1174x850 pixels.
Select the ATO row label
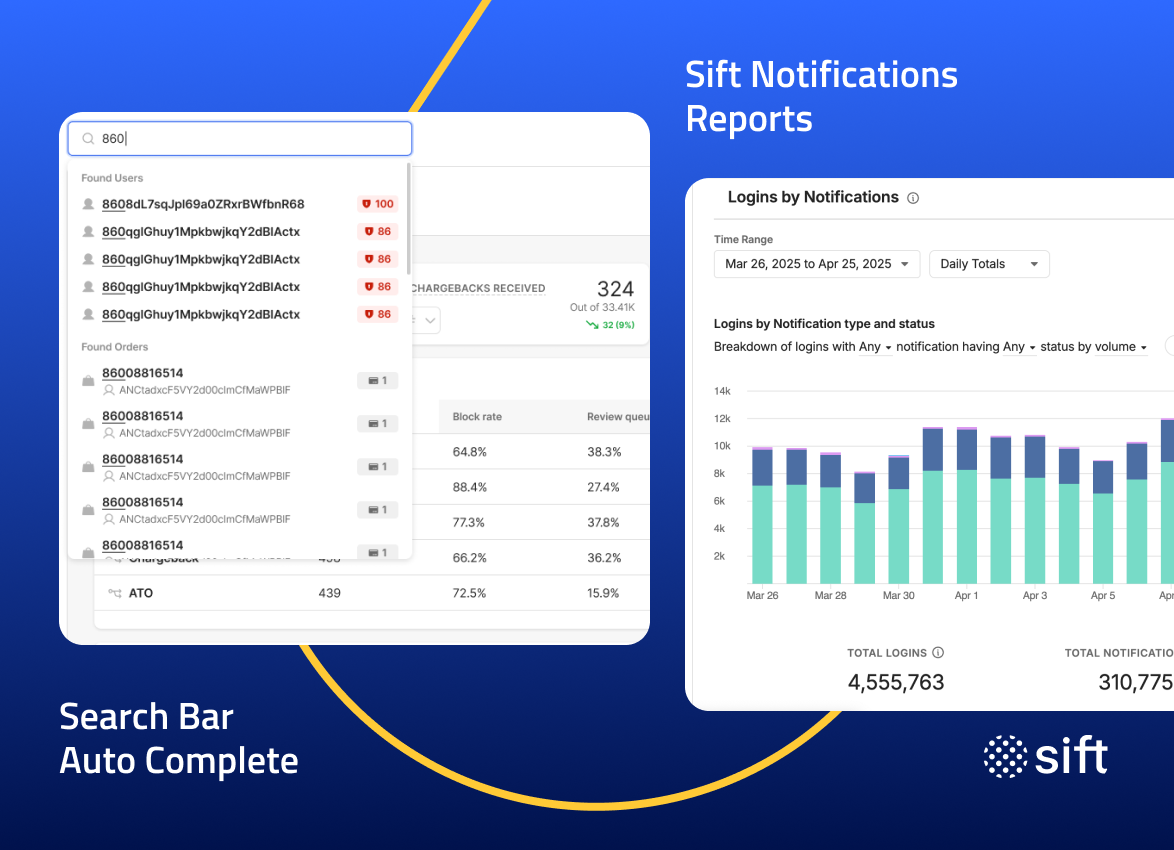tap(141, 593)
